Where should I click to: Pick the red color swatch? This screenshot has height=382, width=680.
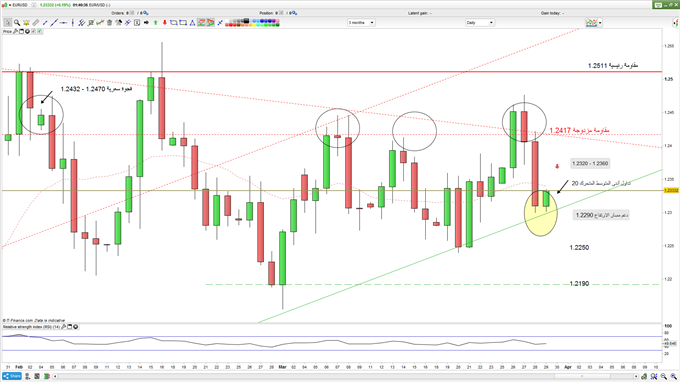tap(231, 25)
